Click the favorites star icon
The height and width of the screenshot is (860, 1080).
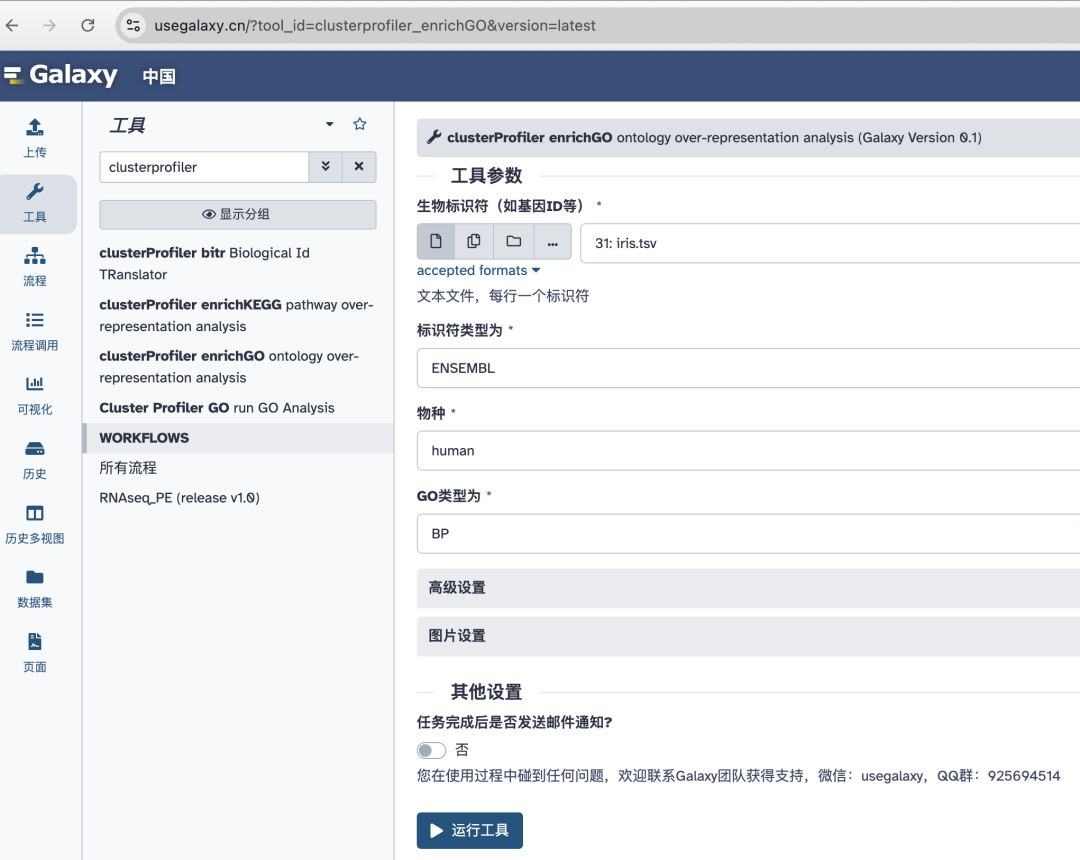click(360, 124)
